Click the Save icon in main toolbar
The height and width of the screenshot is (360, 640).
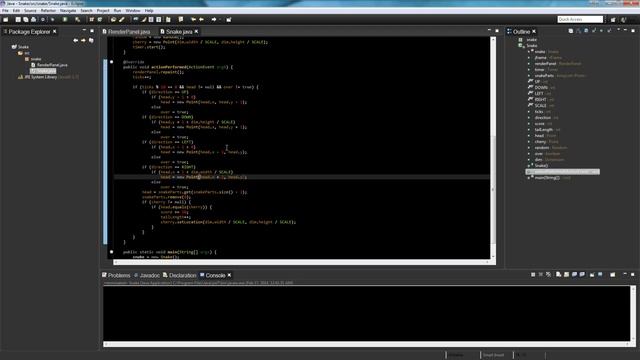pos(18,20)
